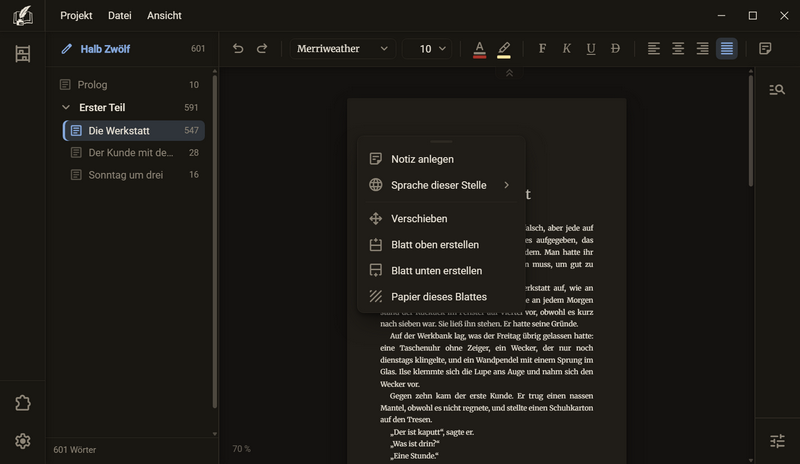The width and height of the screenshot is (800, 464).
Task: Align text to the left
Action: [654, 48]
